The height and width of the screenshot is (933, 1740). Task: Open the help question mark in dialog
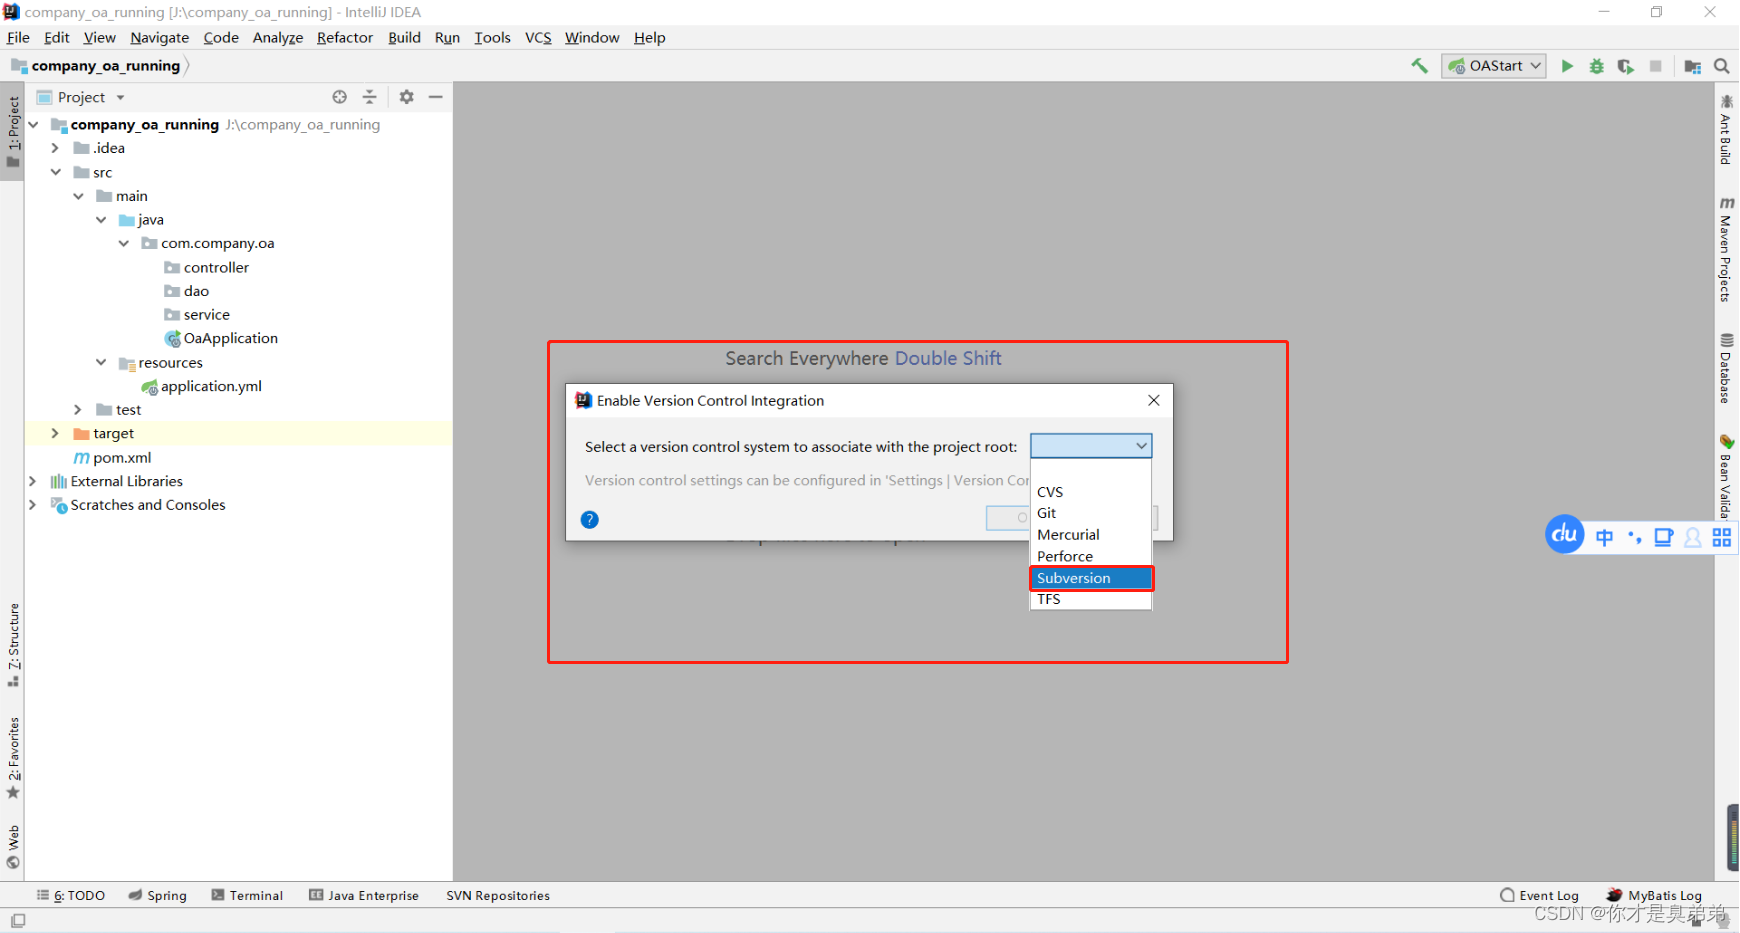[x=590, y=519]
